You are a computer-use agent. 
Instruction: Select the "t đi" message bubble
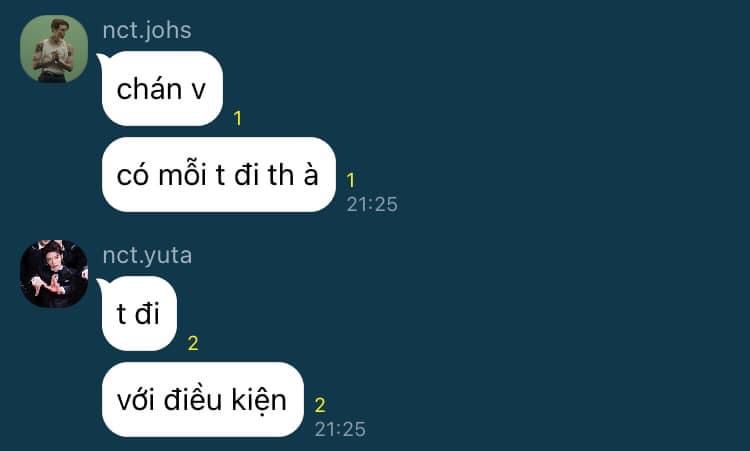139,313
